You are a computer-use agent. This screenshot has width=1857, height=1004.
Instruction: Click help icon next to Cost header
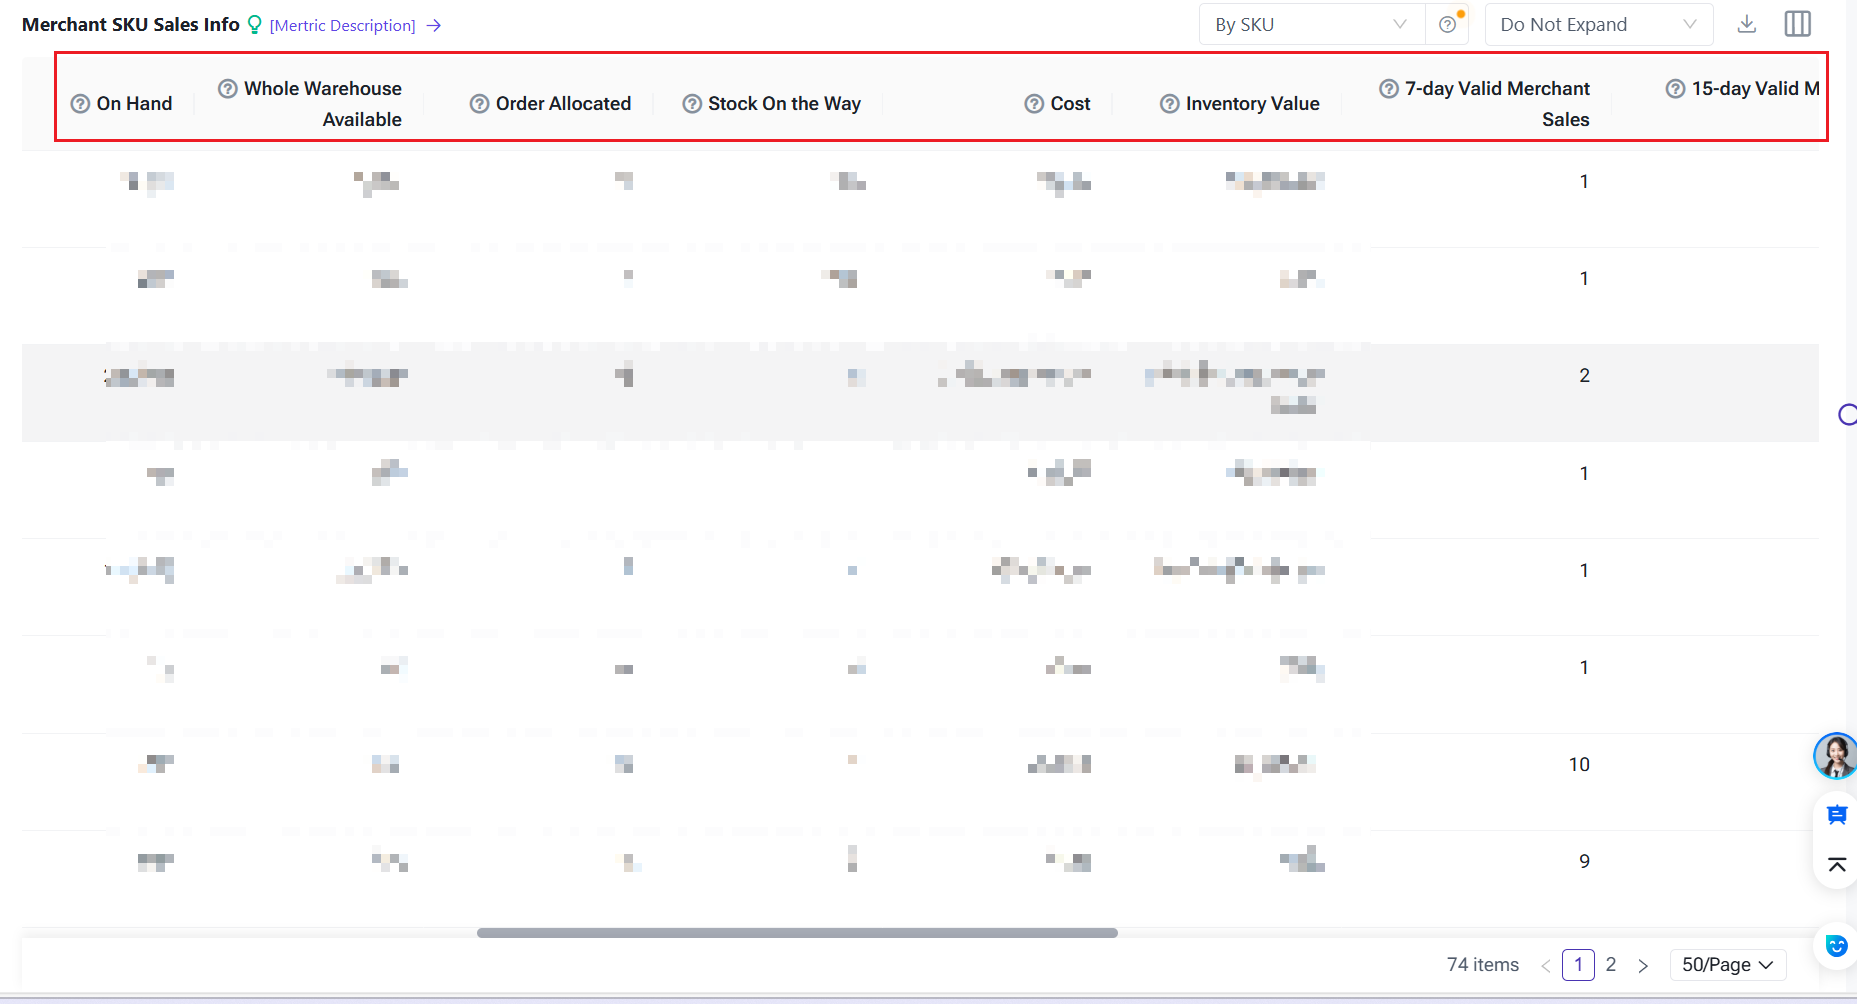click(1035, 104)
